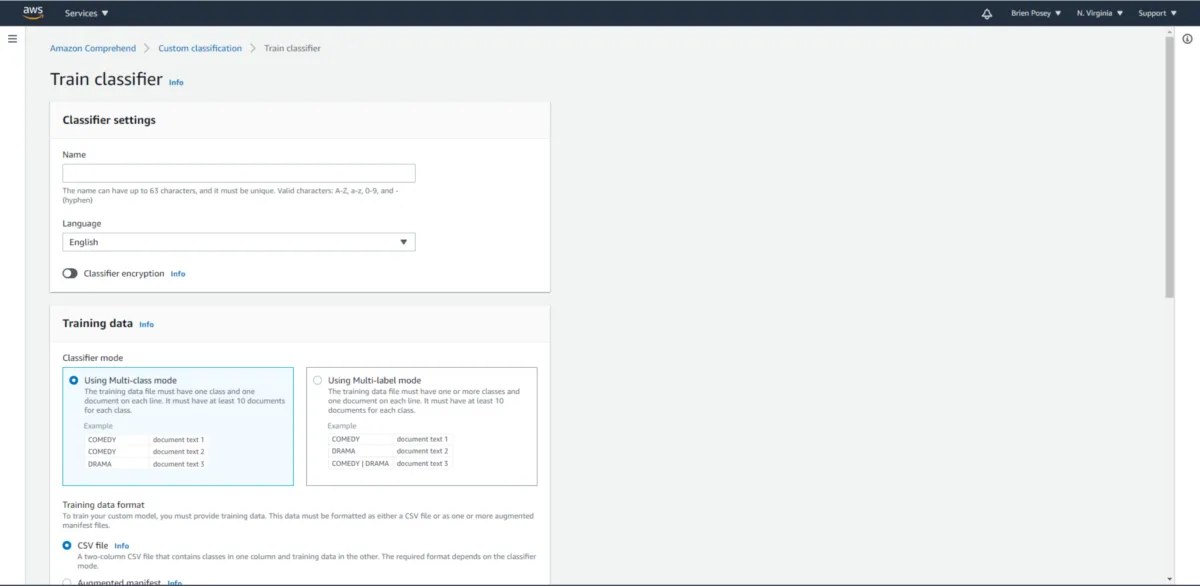This screenshot has height=586, width=1200.
Task: Select the Augmented manifest radio button
Action: coord(67,582)
